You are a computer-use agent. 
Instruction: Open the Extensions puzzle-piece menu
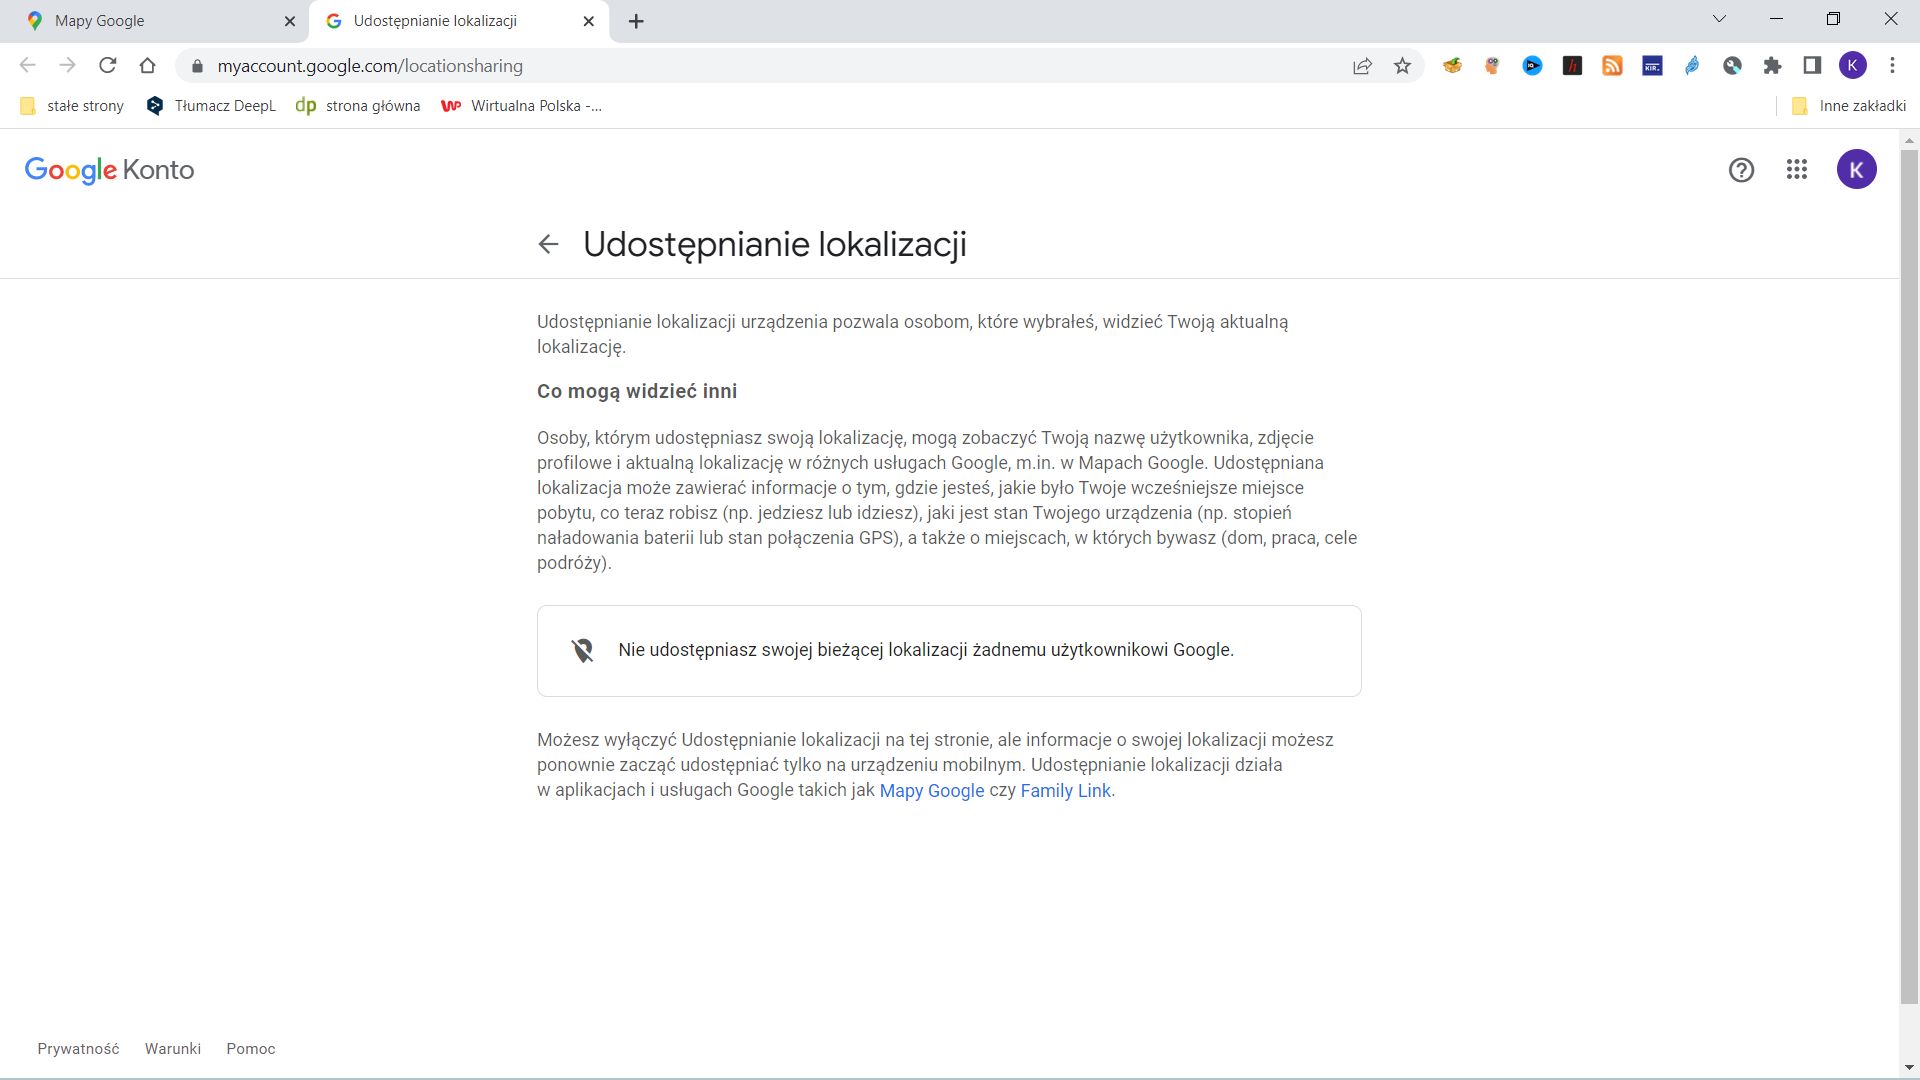(x=1772, y=66)
